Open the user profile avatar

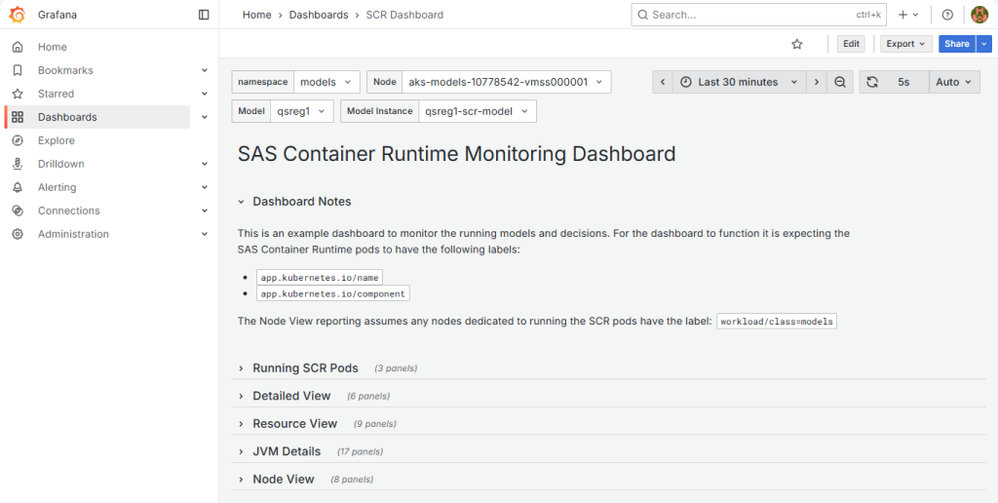click(x=979, y=15)
